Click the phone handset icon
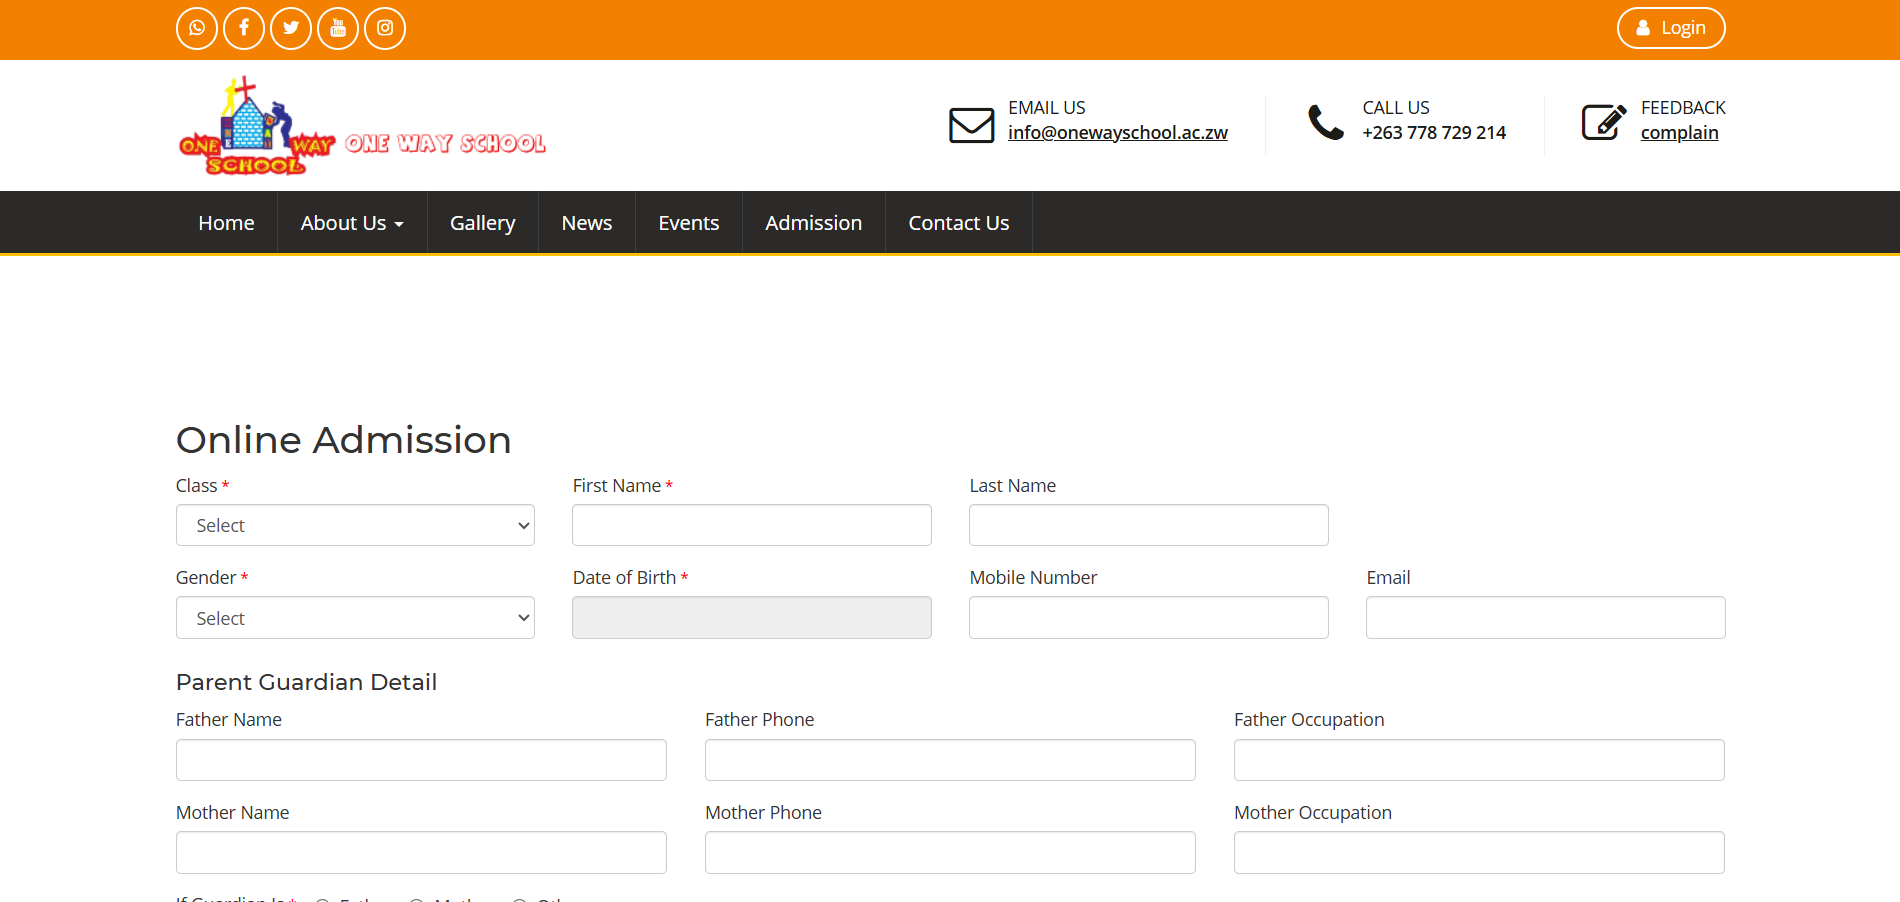 [1326, 122]
